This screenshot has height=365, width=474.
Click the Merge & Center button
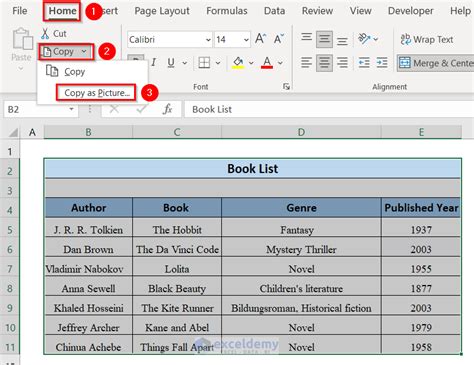[436, 63]
